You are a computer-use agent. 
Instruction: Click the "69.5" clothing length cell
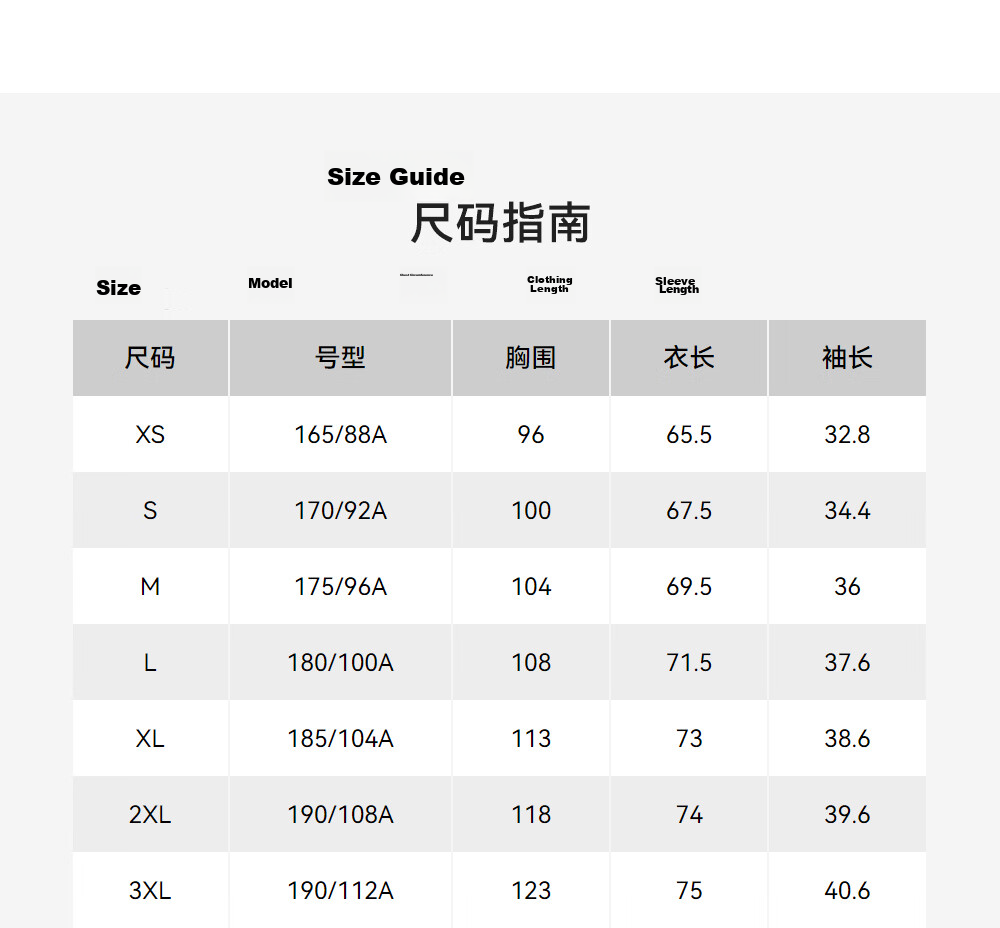689,586
